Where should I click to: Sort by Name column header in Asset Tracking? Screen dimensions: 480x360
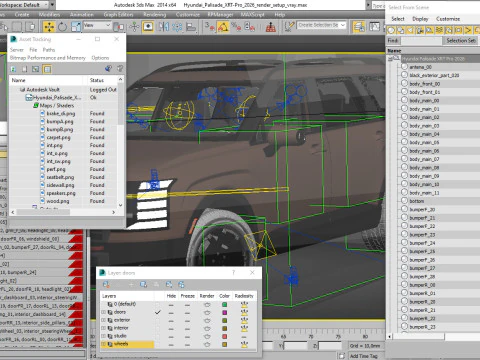click(46, 80)
